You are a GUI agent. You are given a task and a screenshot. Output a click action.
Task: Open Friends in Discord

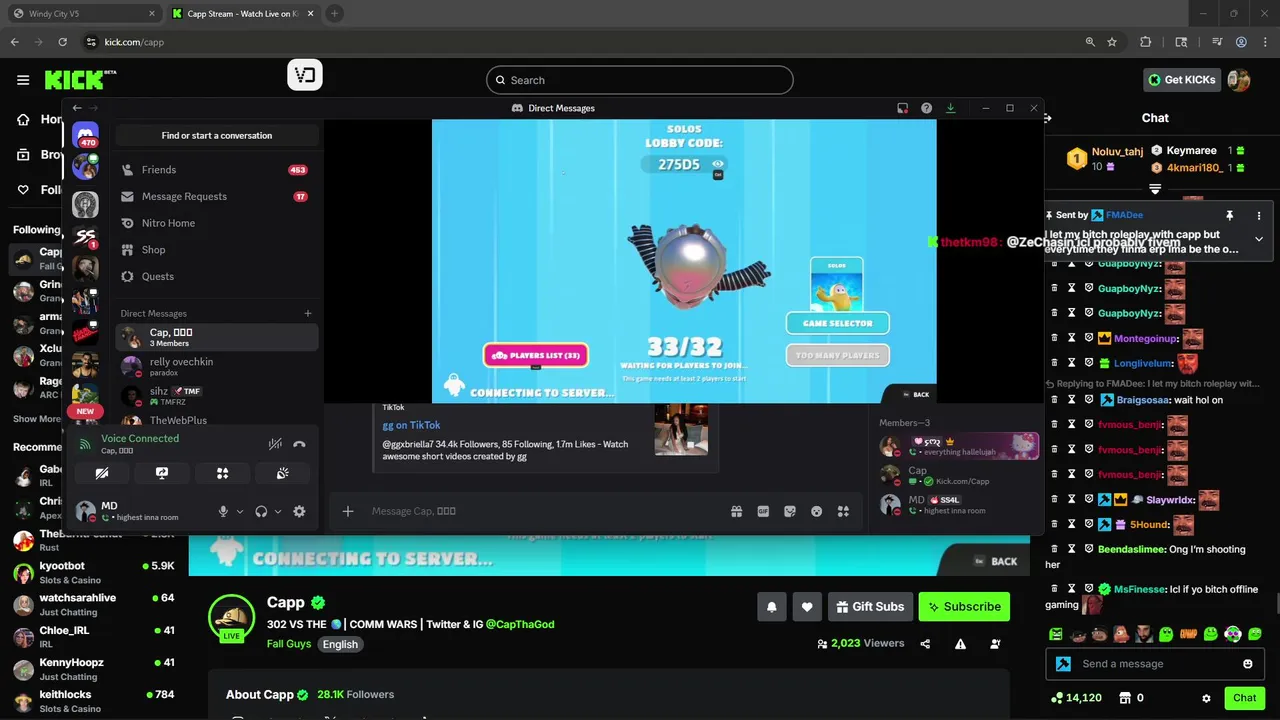(217, 170)
